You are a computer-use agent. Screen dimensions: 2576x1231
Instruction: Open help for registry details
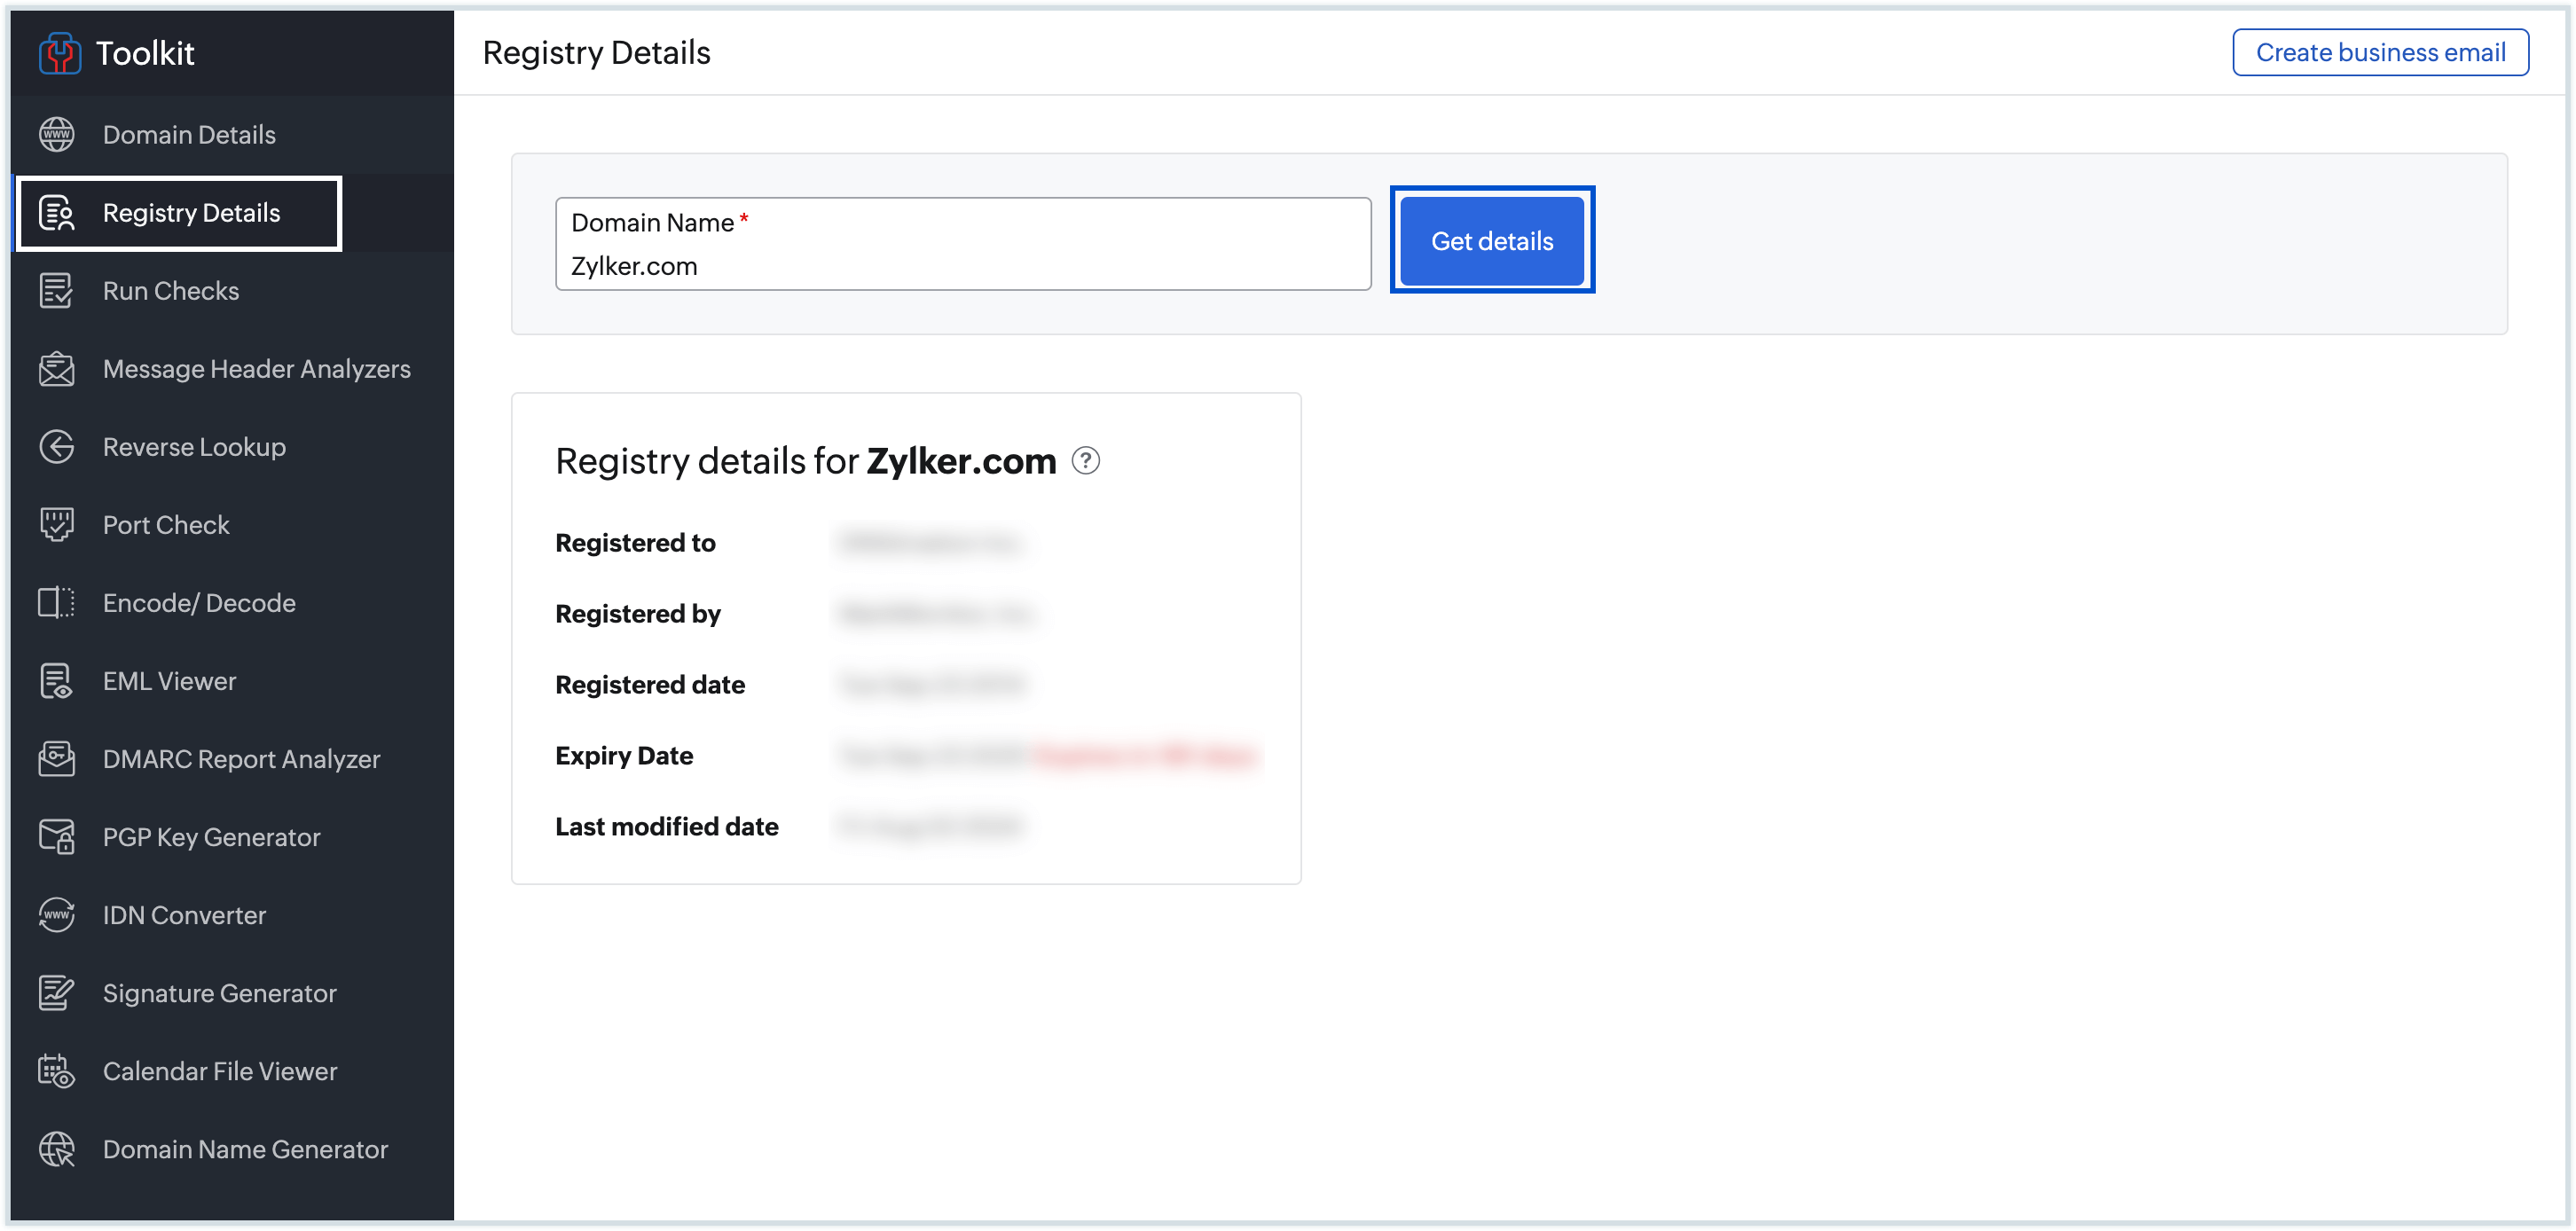point(1087,461)
